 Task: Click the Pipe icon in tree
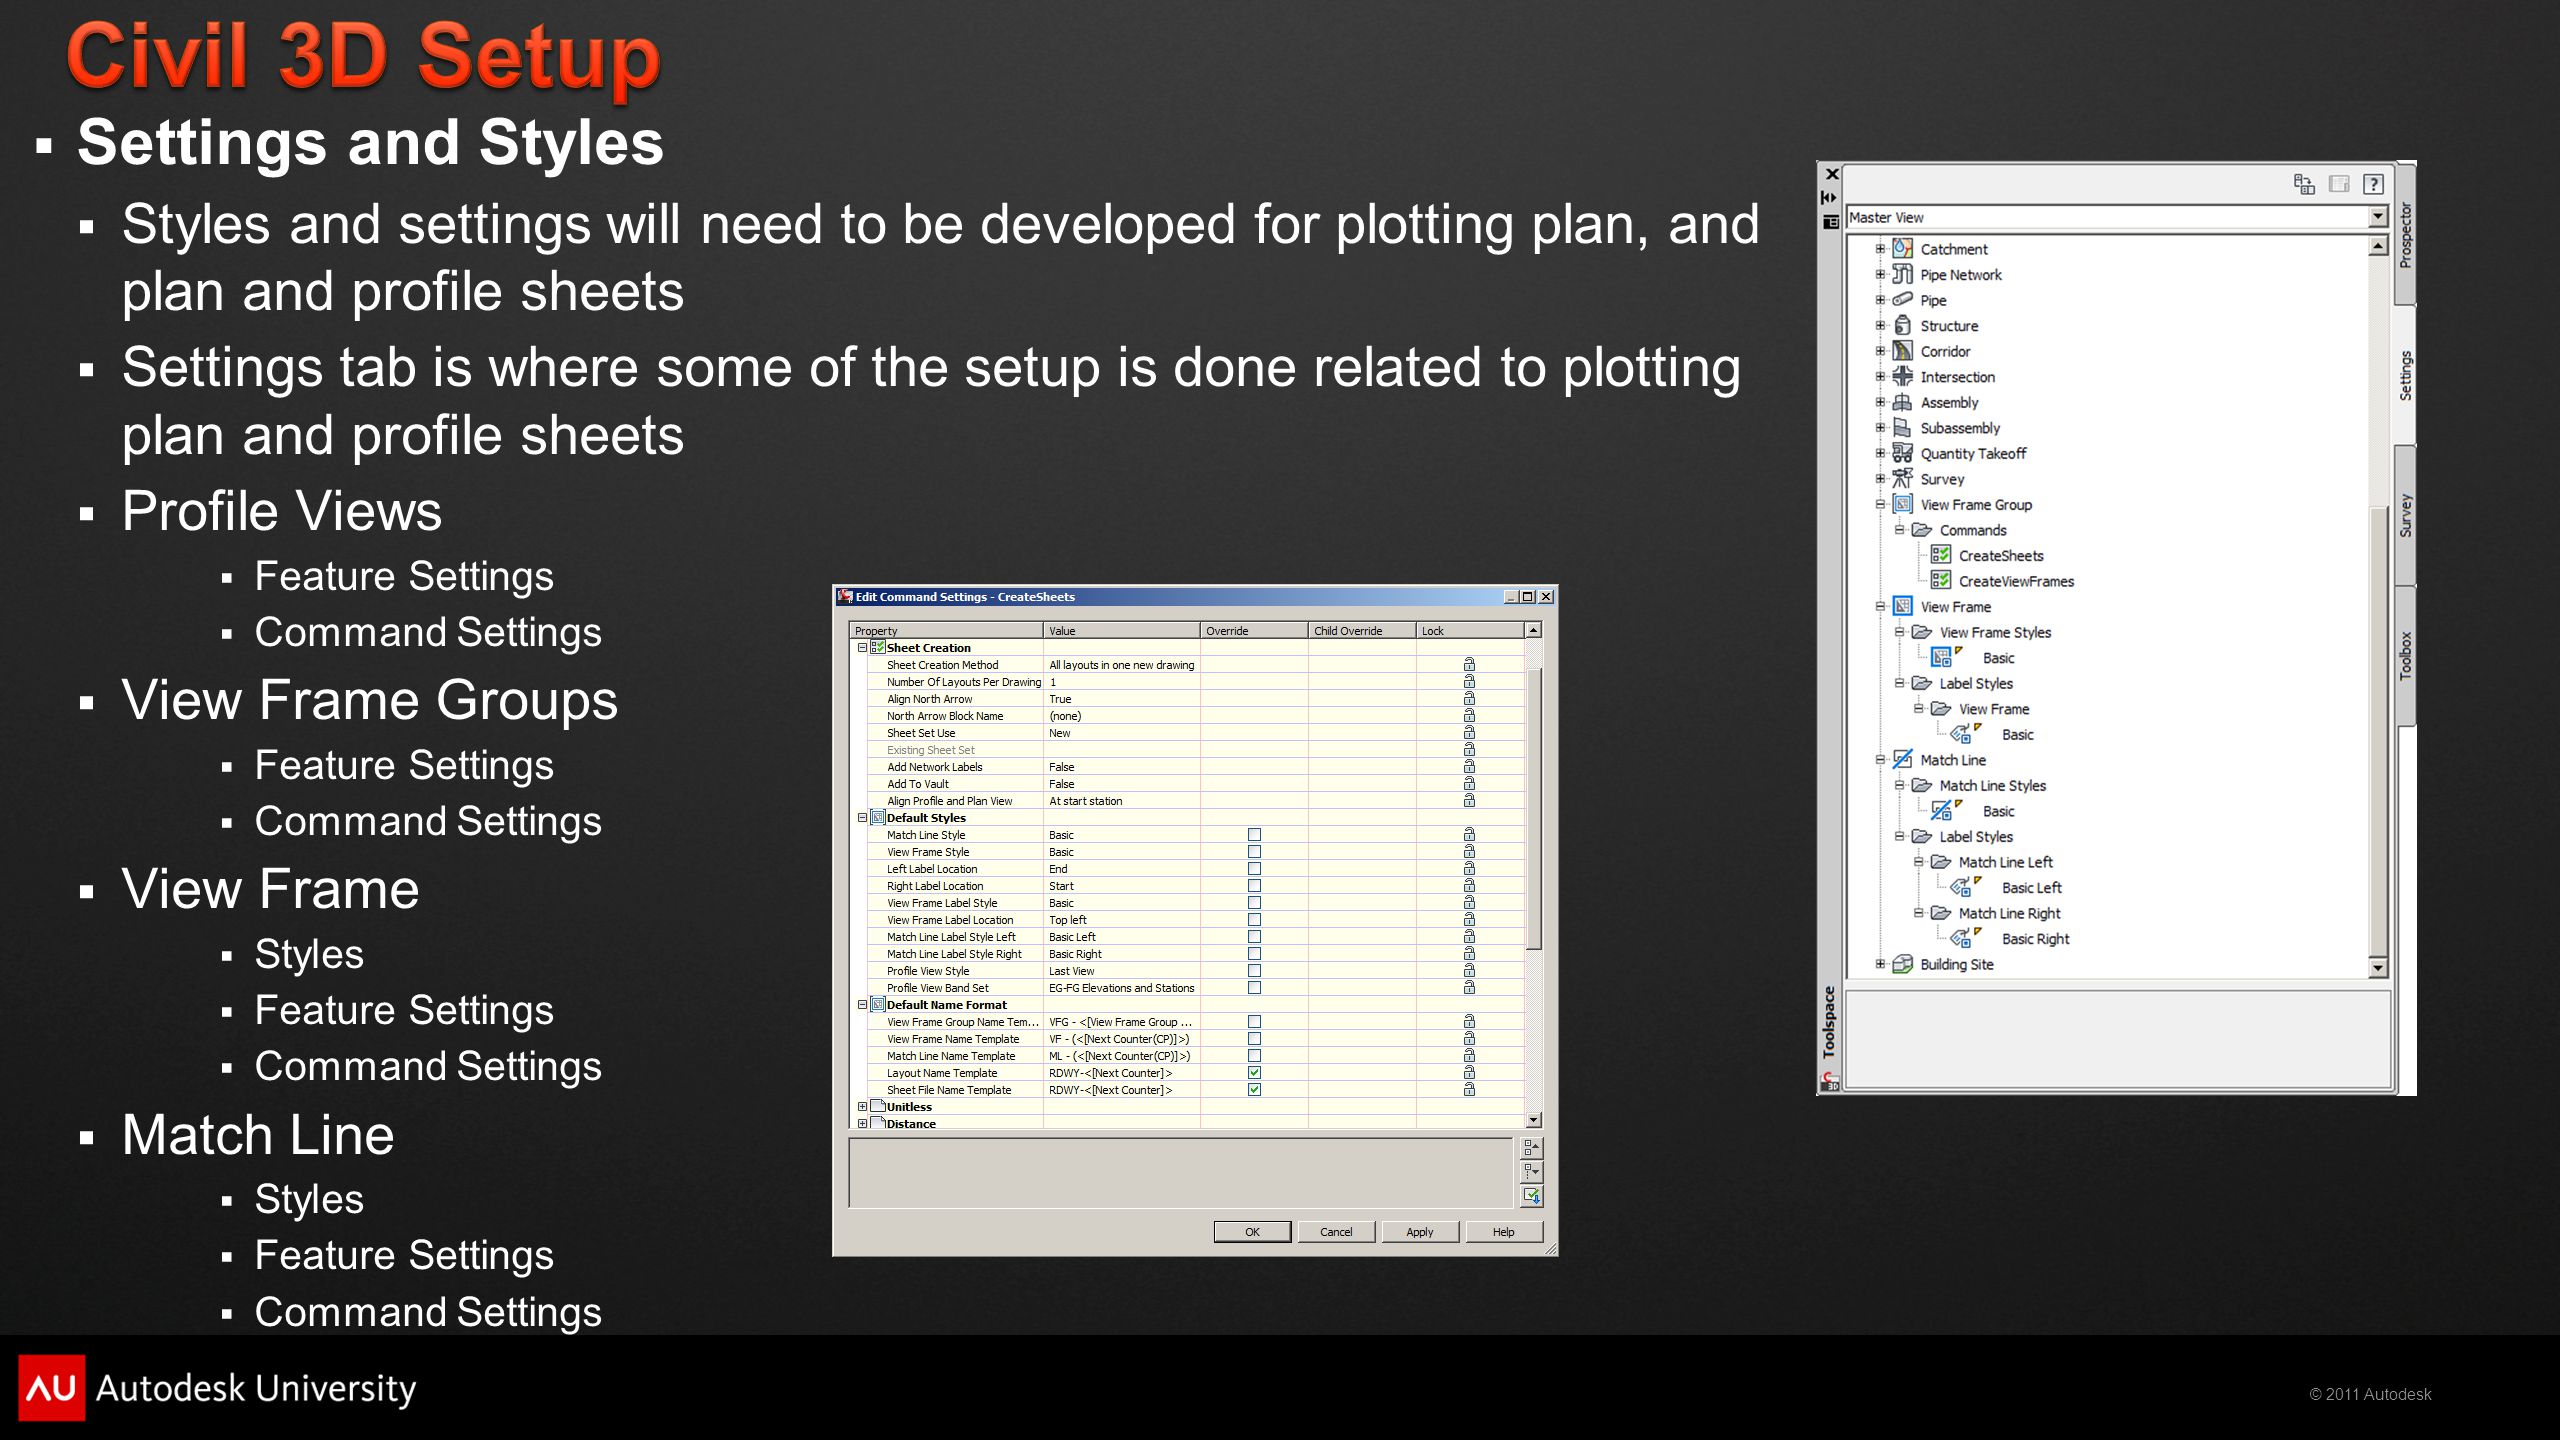click(1902, 299)
